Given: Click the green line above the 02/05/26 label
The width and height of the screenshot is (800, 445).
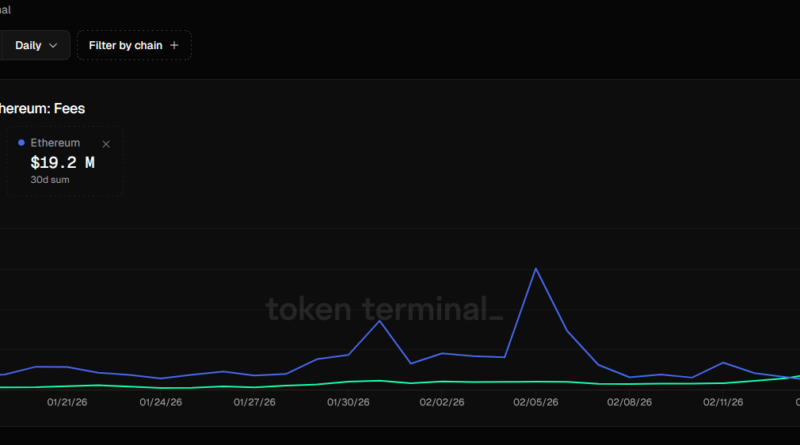Looking at the screenshot, I should (536, 382).
